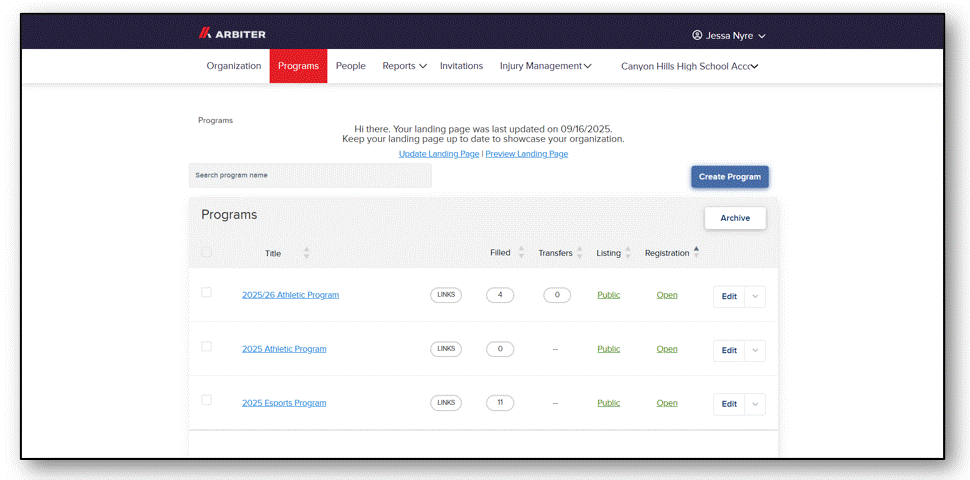This screenshot has width=970, height=480.
Task: Expand Edit options arrow for 2025/26 Athletic Program
Action: point(755,296)
